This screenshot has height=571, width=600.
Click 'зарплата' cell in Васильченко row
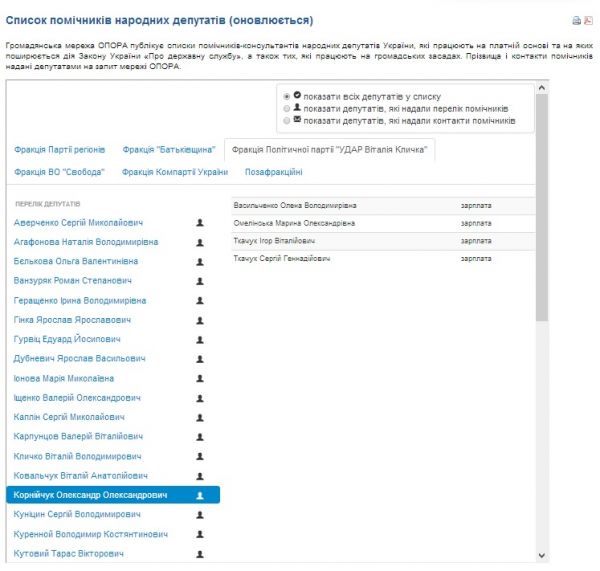476,206
